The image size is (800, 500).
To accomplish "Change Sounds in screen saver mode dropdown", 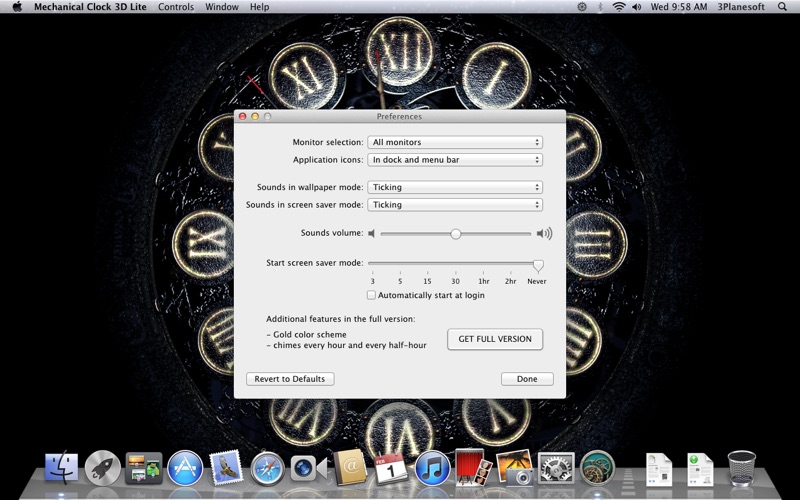I will [x=455, y=205].
